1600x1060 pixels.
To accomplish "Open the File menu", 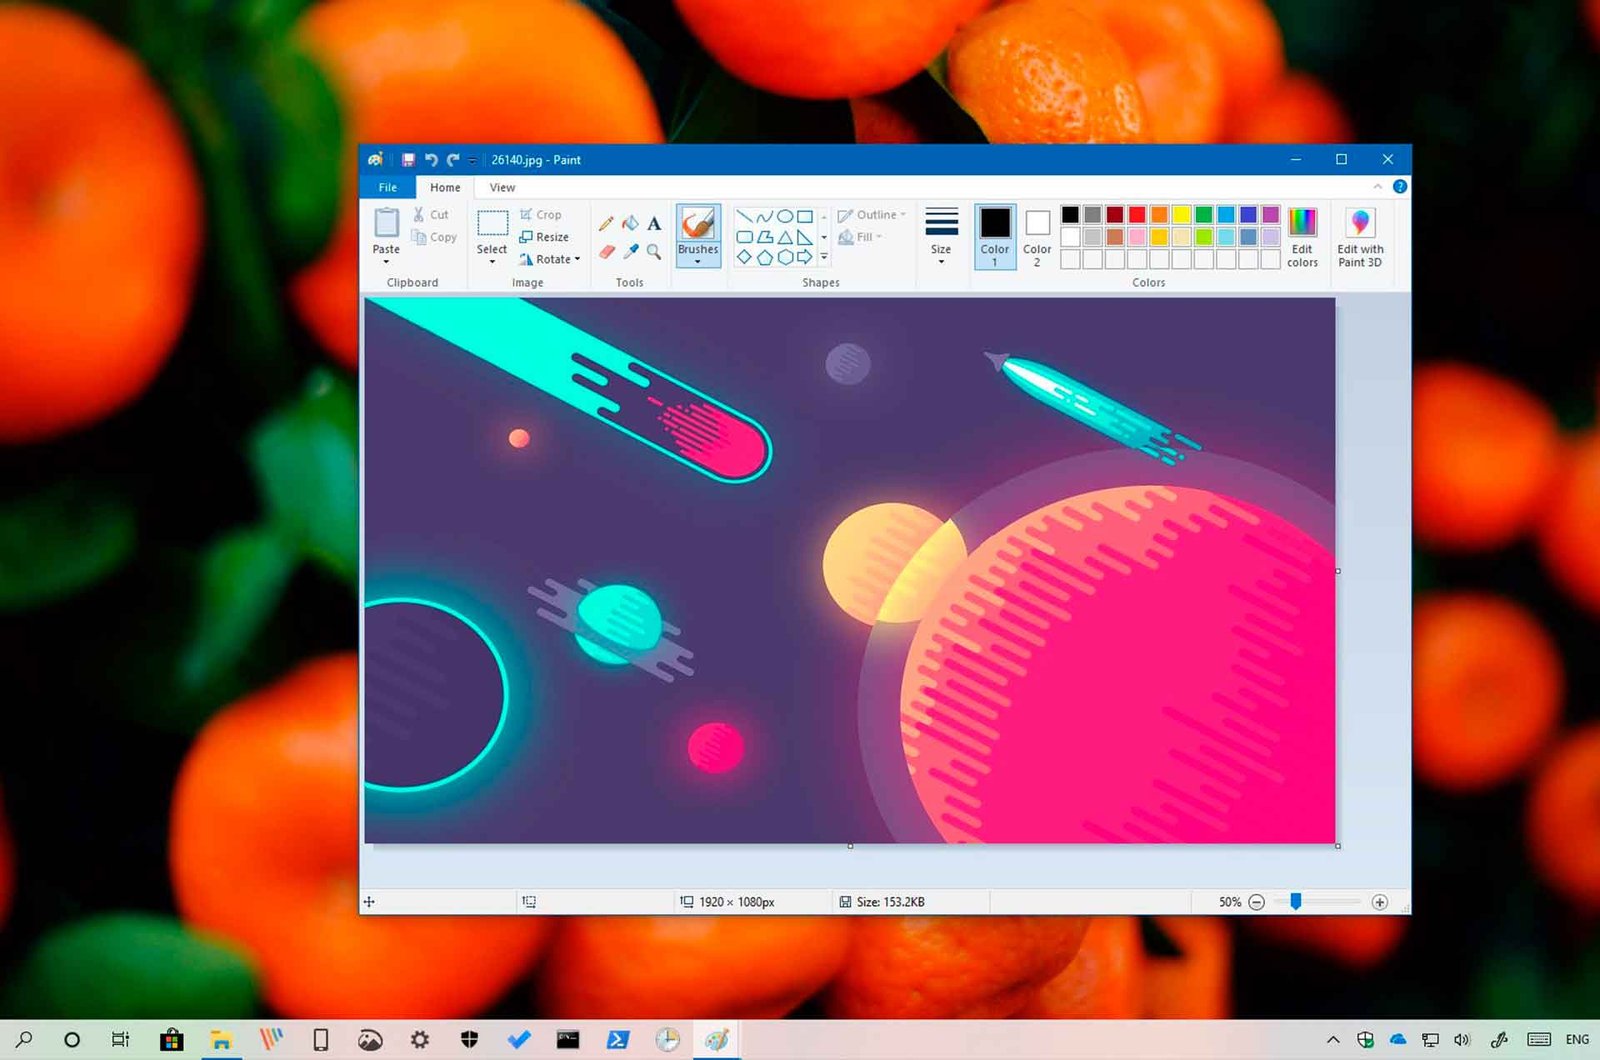I will 388,187.
